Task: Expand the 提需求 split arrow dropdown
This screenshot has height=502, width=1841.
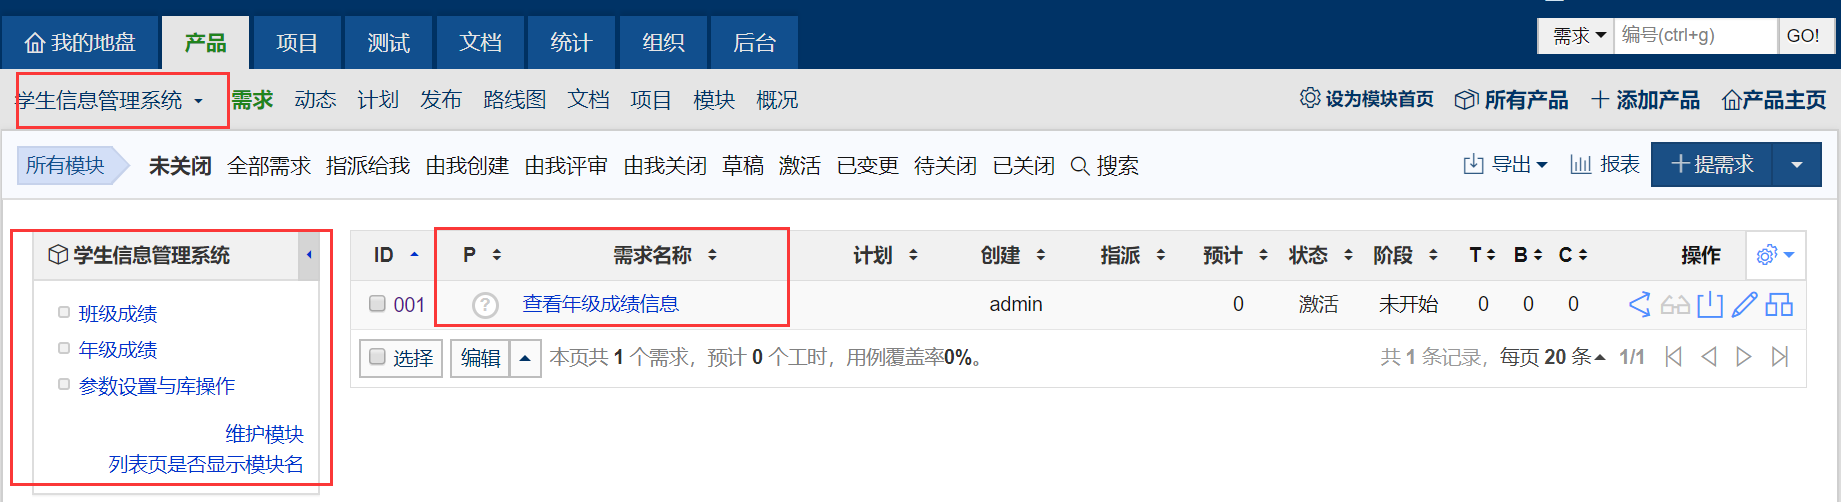Action: pyautogui.click(x=1797, y=164)
